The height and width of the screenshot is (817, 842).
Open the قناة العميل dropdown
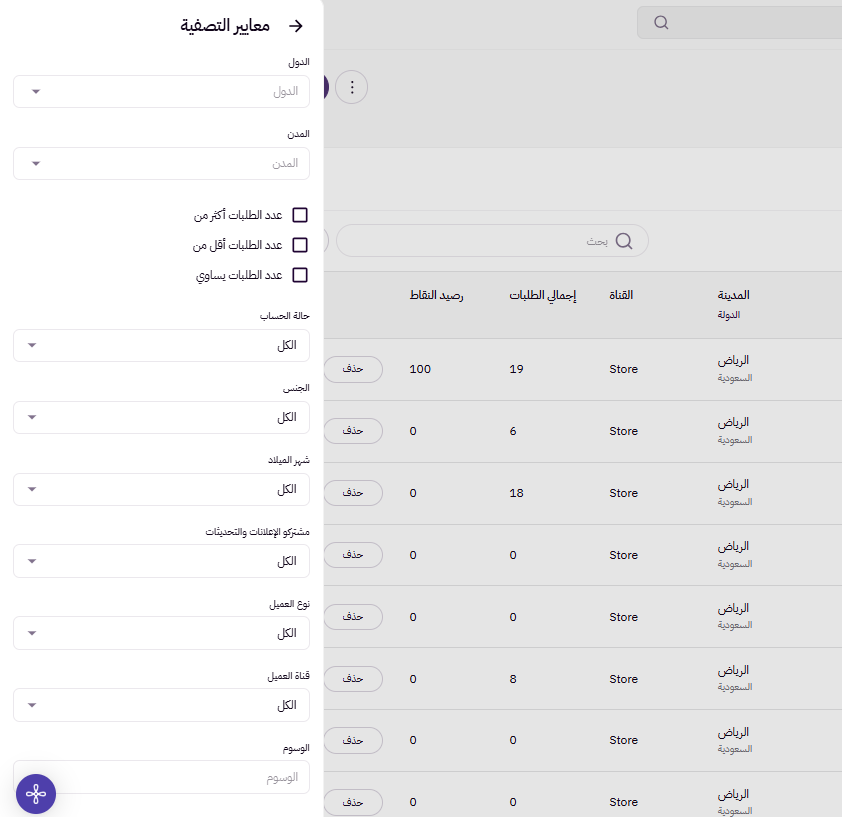pos(161,705)
